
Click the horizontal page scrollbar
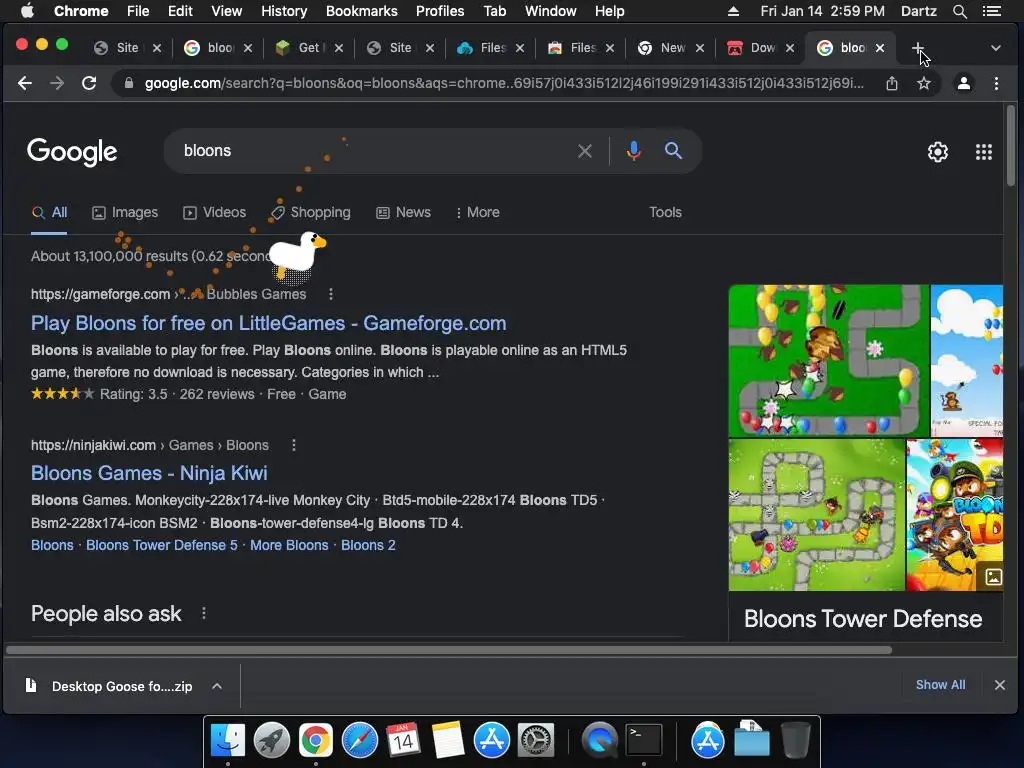[449, 650]
